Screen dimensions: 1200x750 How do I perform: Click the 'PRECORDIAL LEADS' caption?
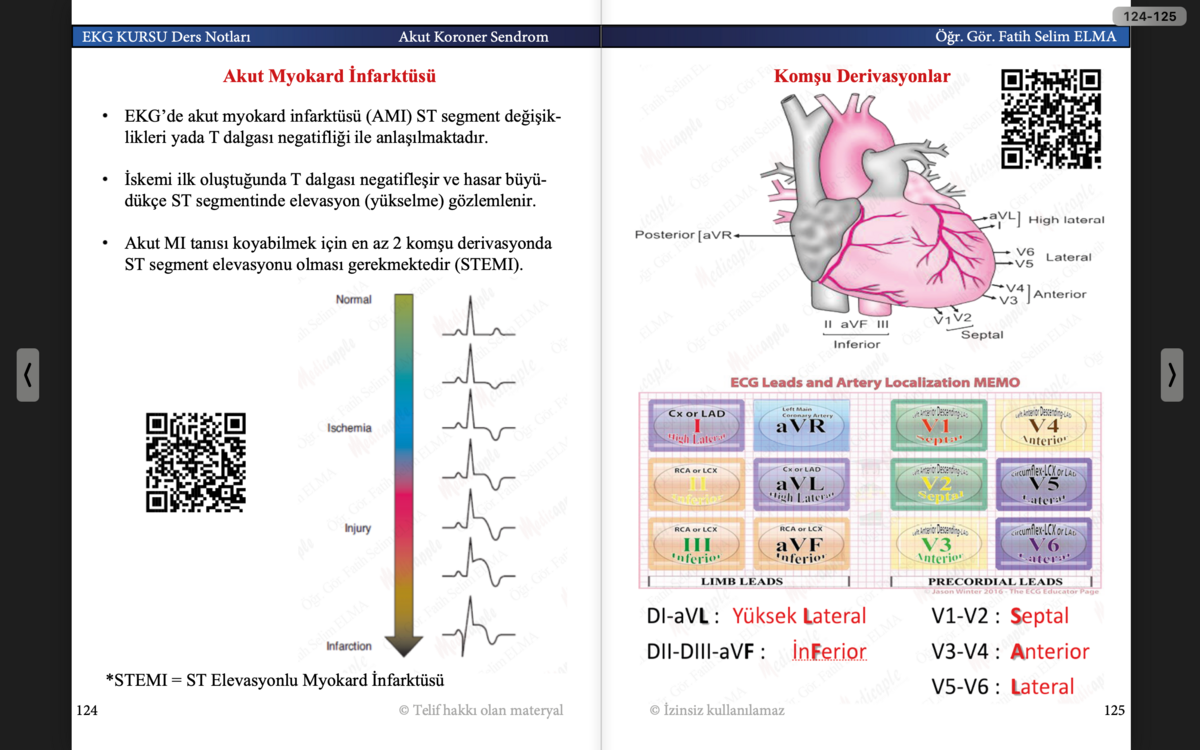pos(995,581)
